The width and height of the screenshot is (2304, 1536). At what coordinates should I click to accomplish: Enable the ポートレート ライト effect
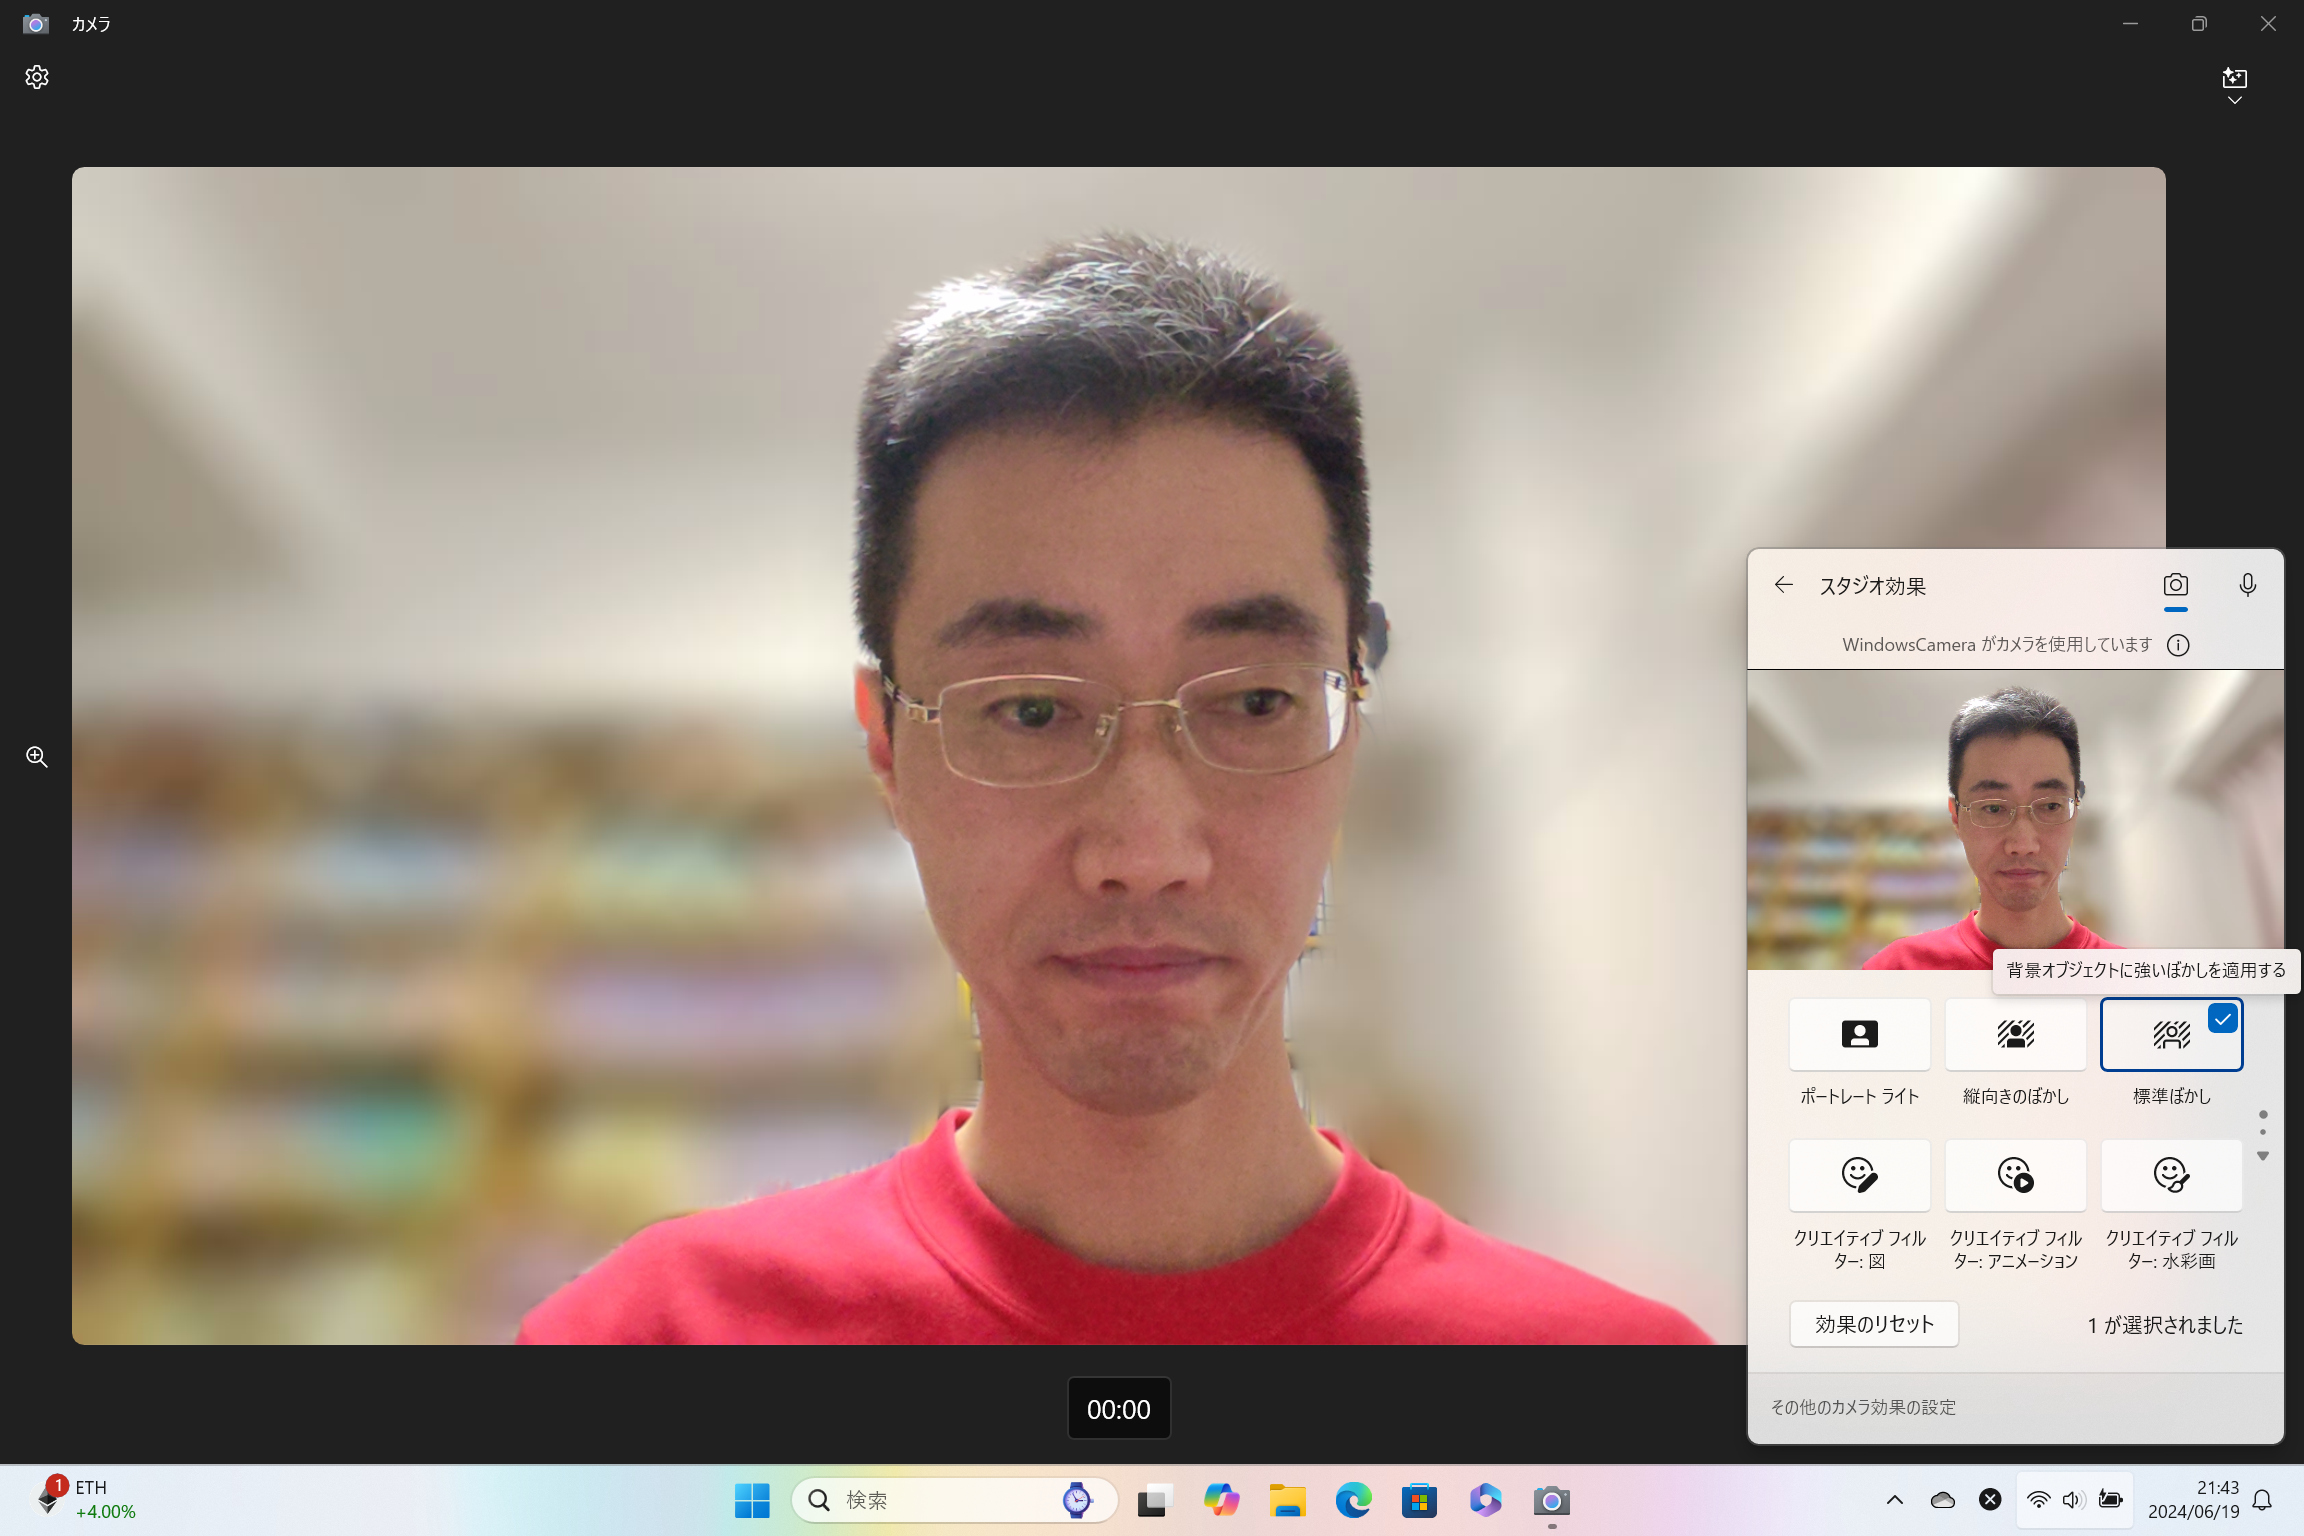tap(1859, 1035)
